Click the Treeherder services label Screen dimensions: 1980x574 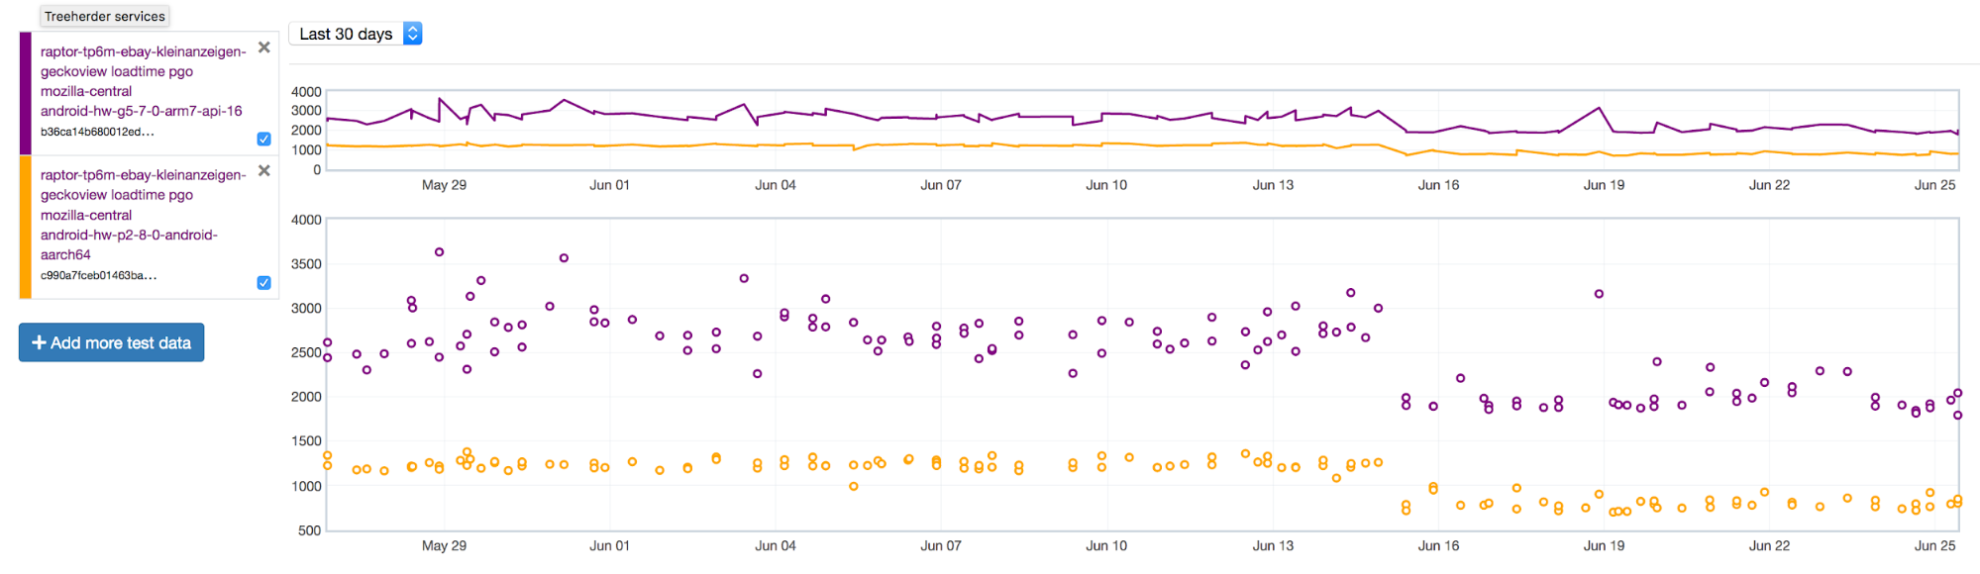pyautogui.click(x=104, y=16)
